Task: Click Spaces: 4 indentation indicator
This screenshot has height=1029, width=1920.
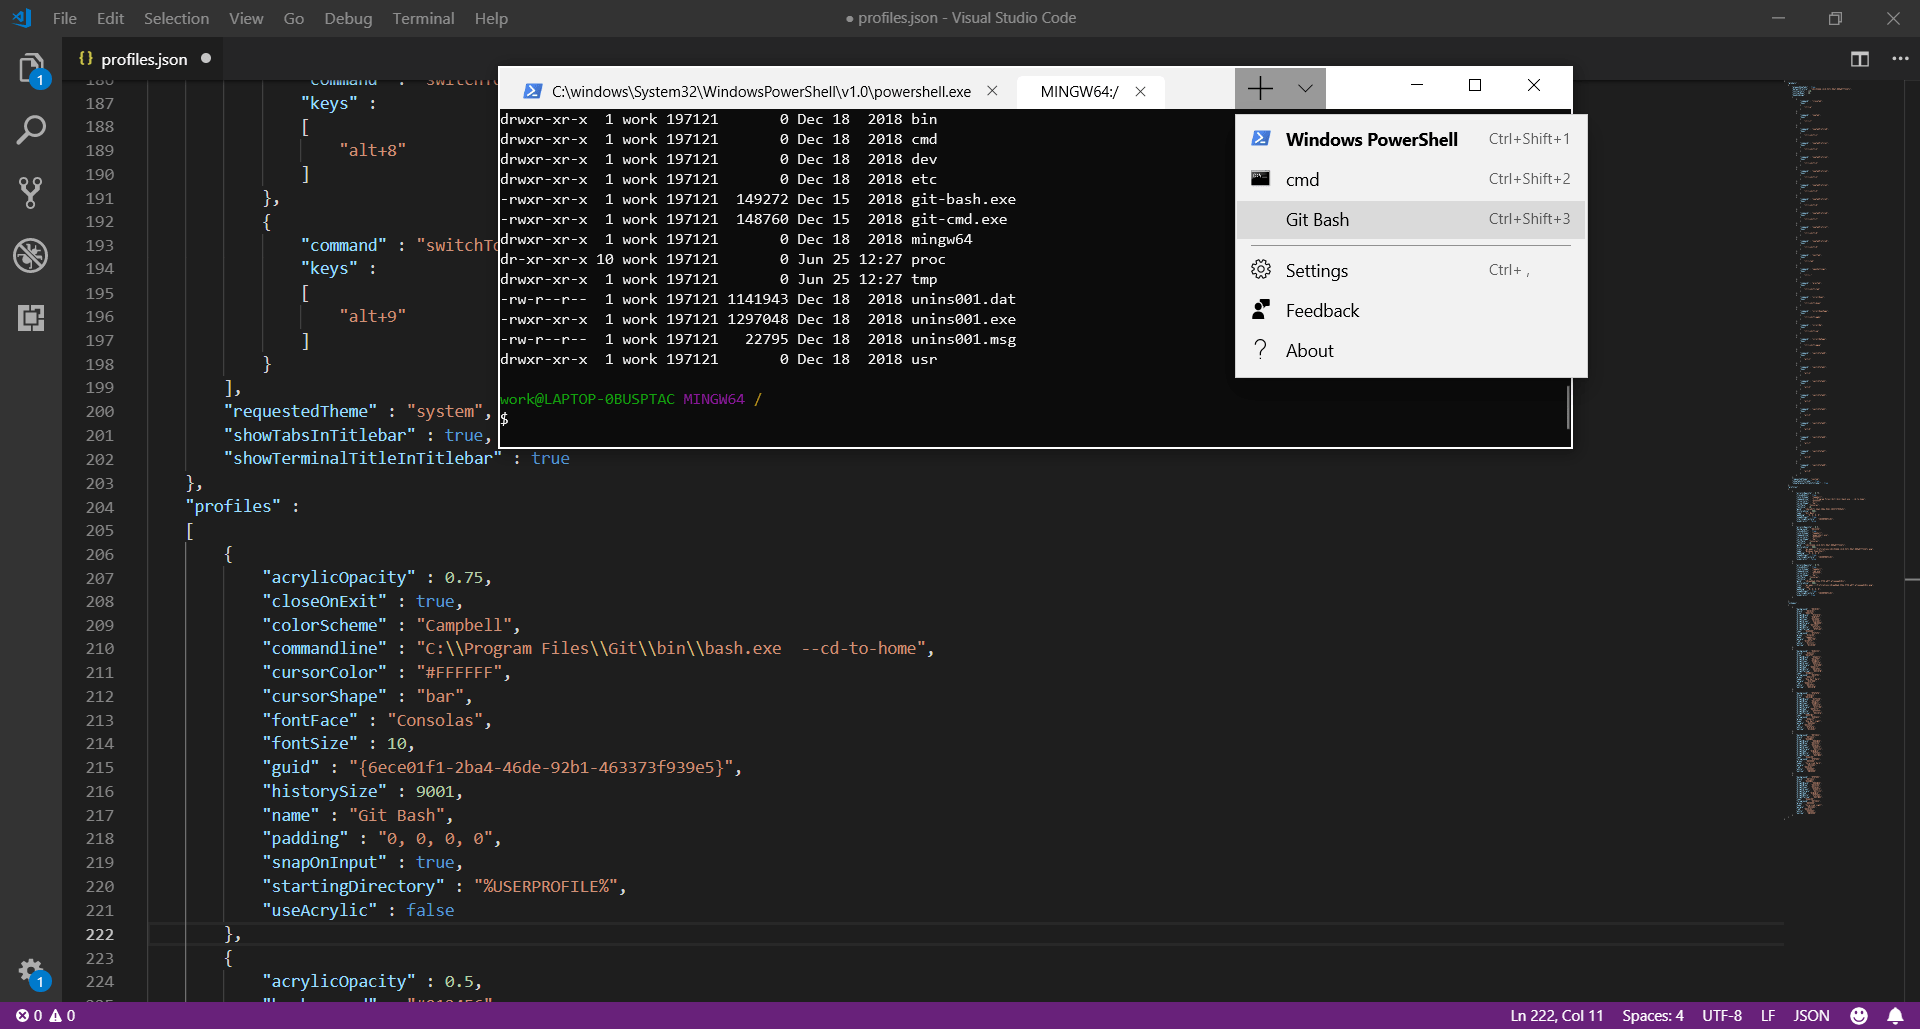Action: tap(1652, 1015)
